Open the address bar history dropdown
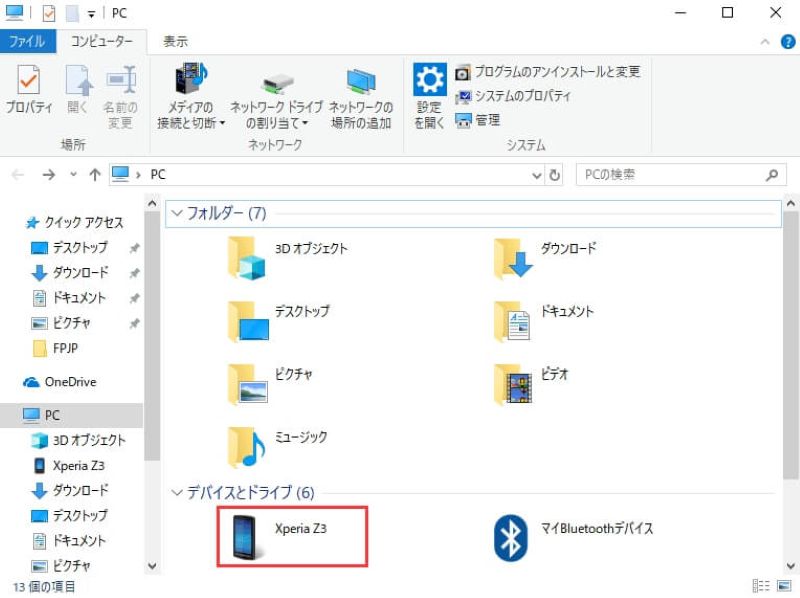The image size is (800, 598). pyautogui.click(x=537, y=174)
